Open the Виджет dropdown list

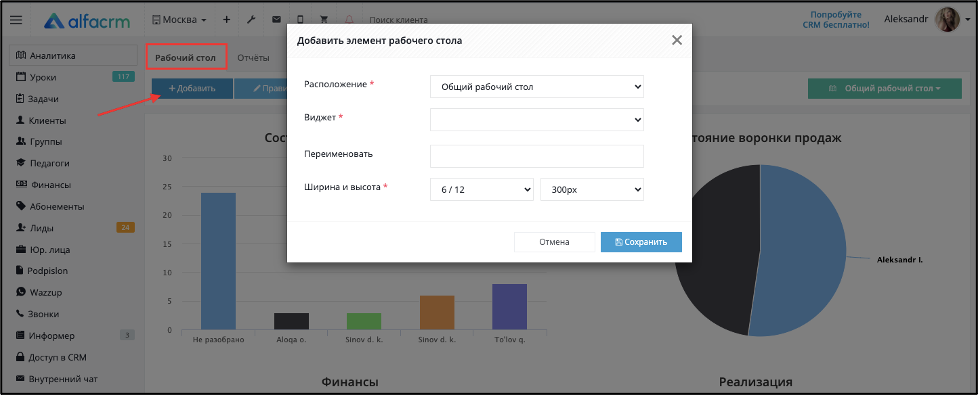pos(537,119)
